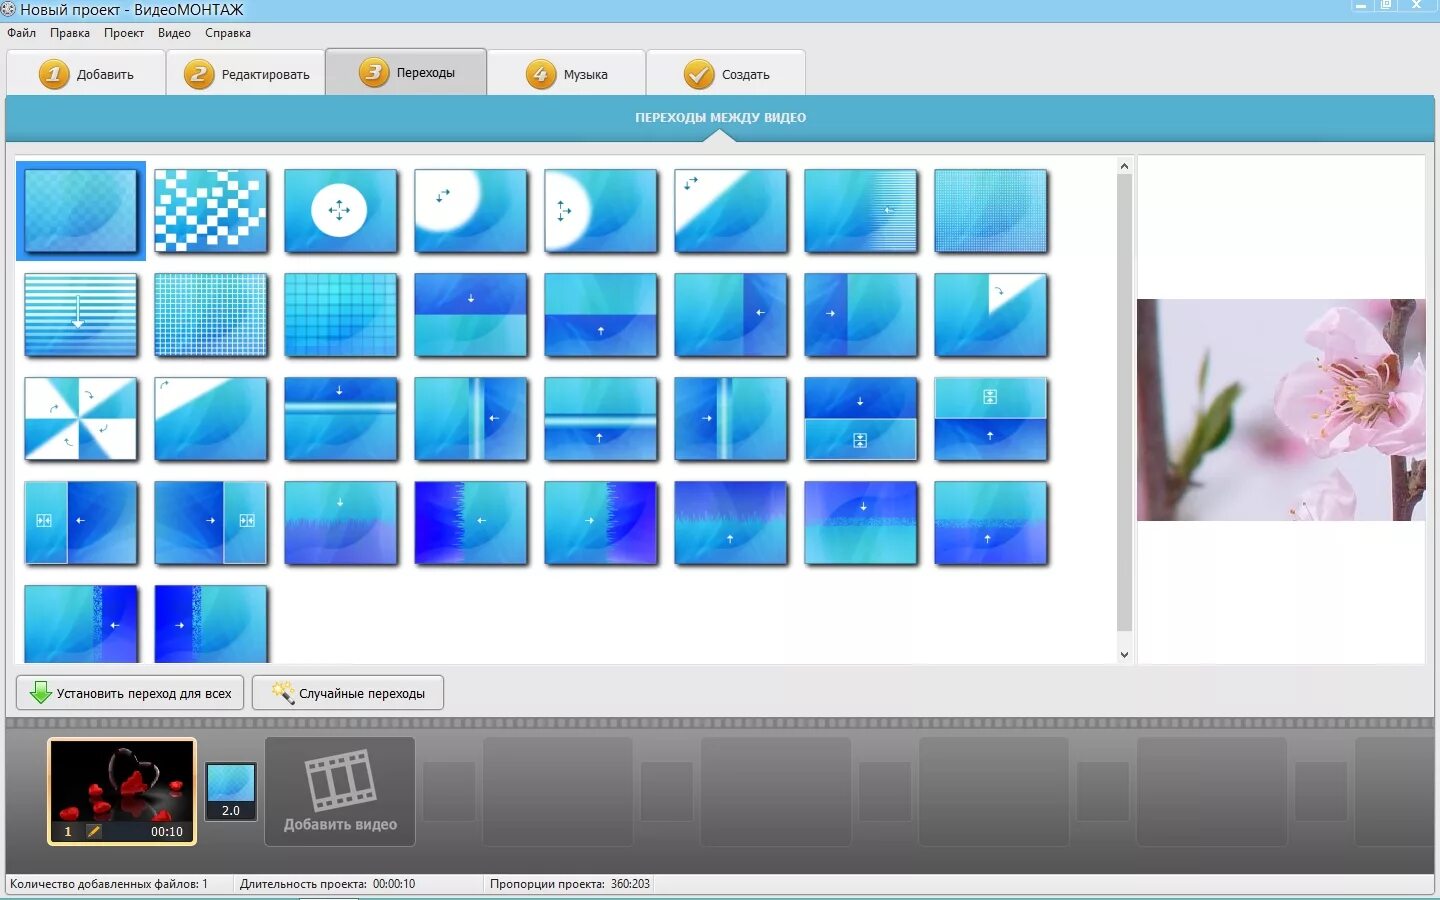Screen dimensions: 1440x900
Task: Click the Количество добавленных файлов status text
Action: click(x=109, y=884)
